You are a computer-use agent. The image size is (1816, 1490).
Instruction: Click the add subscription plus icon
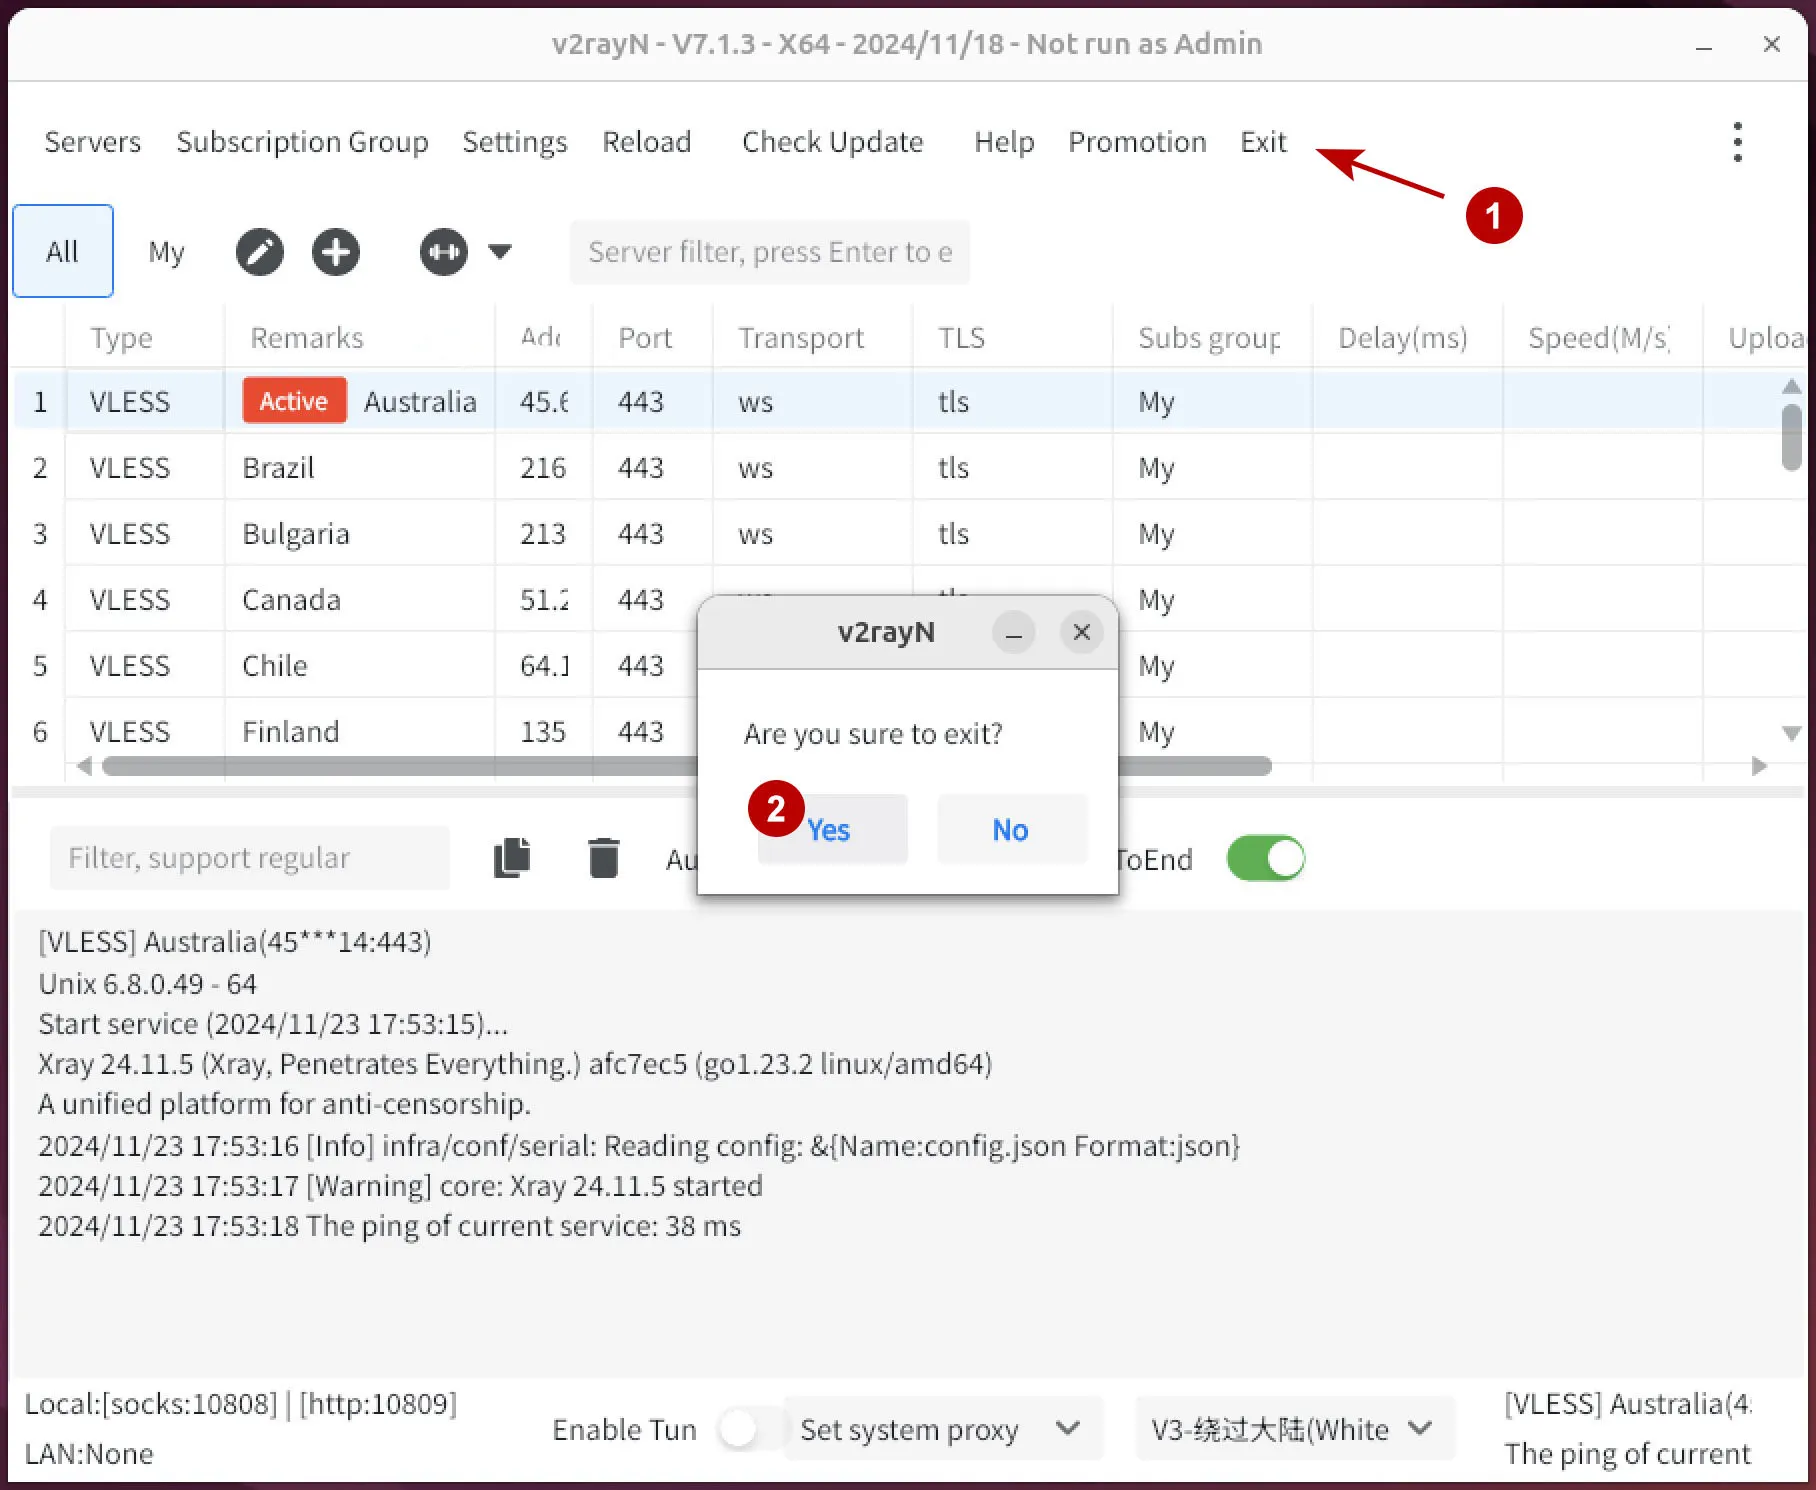point(336,252)
